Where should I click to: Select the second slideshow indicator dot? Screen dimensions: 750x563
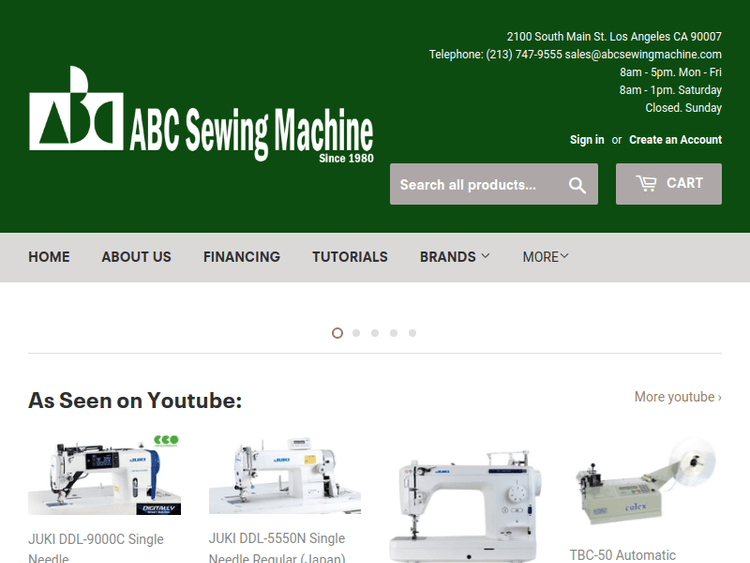click(x=356, y=333)
